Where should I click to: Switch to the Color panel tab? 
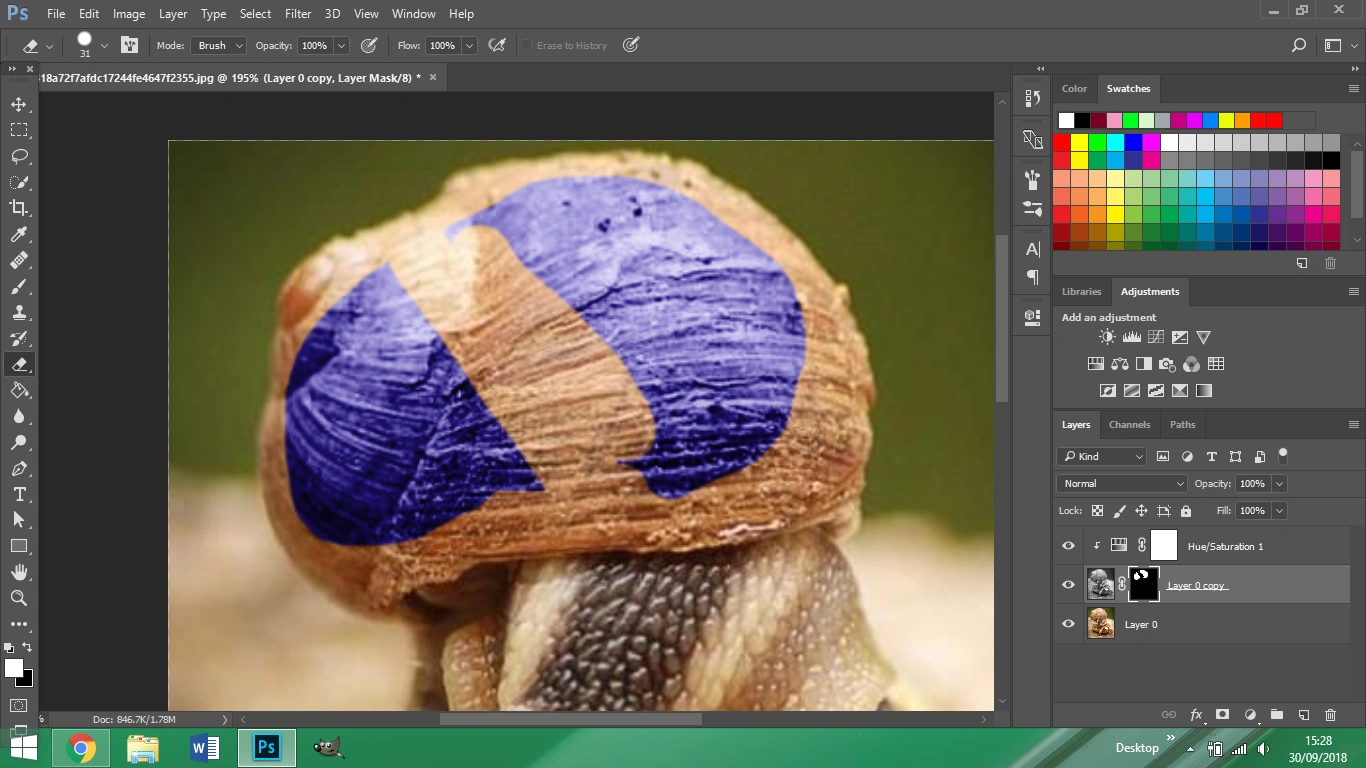pos(1074,89)
